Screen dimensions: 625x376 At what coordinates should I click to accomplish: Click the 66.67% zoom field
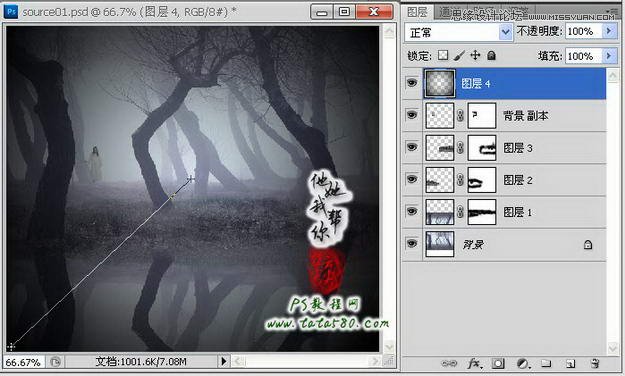click(24, 362)
